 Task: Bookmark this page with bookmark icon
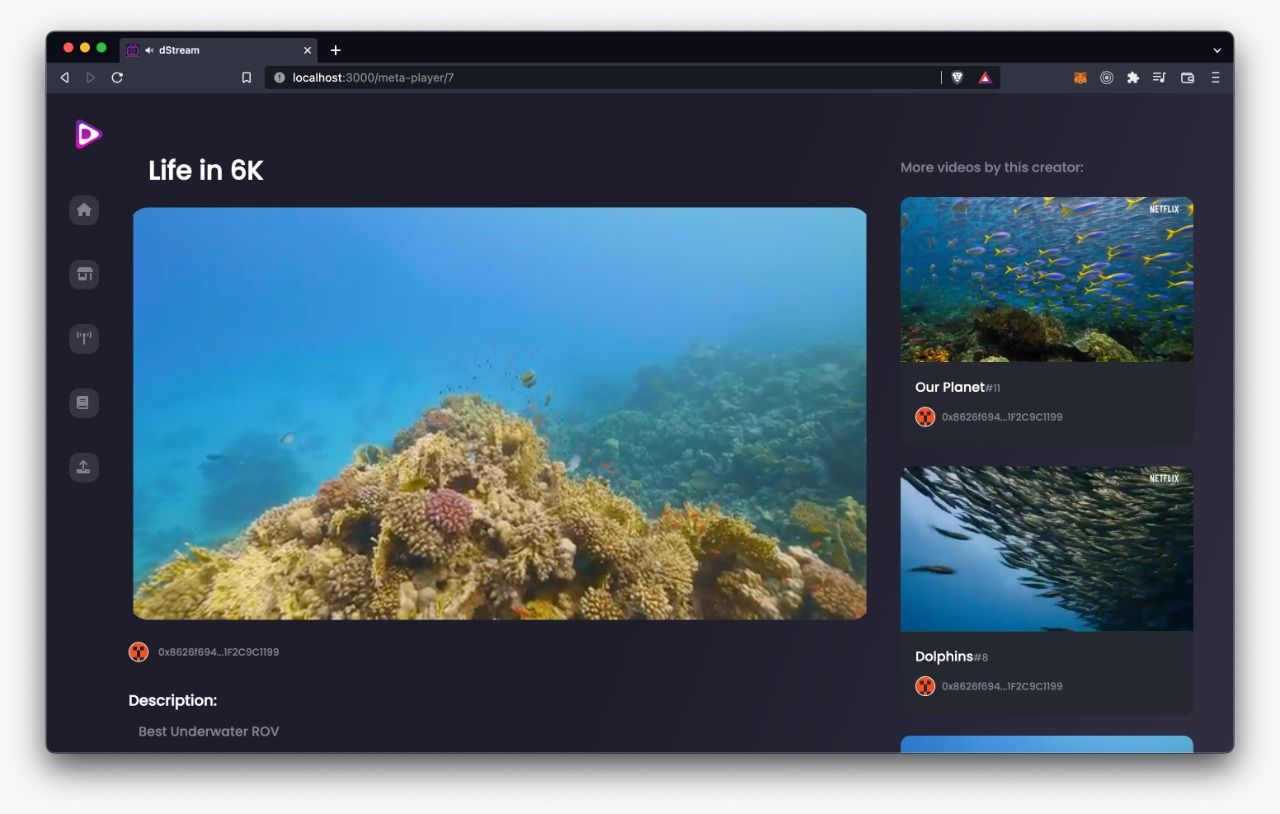point(246,77)
